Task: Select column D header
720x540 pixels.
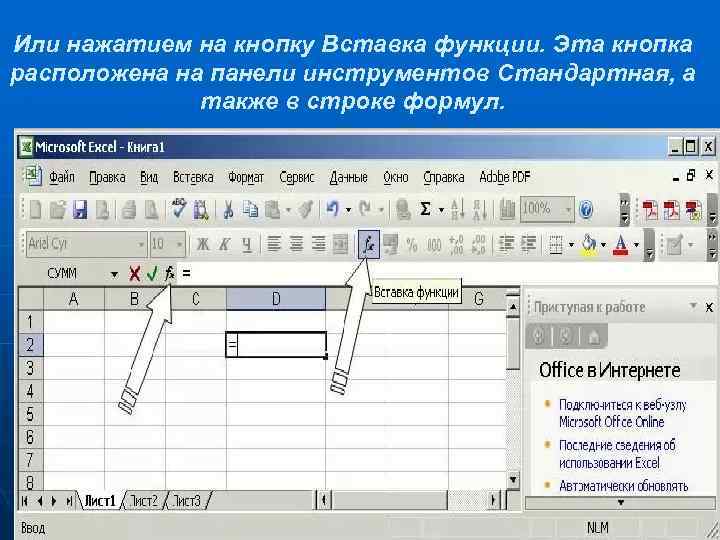Action: [x=276, y=299]
